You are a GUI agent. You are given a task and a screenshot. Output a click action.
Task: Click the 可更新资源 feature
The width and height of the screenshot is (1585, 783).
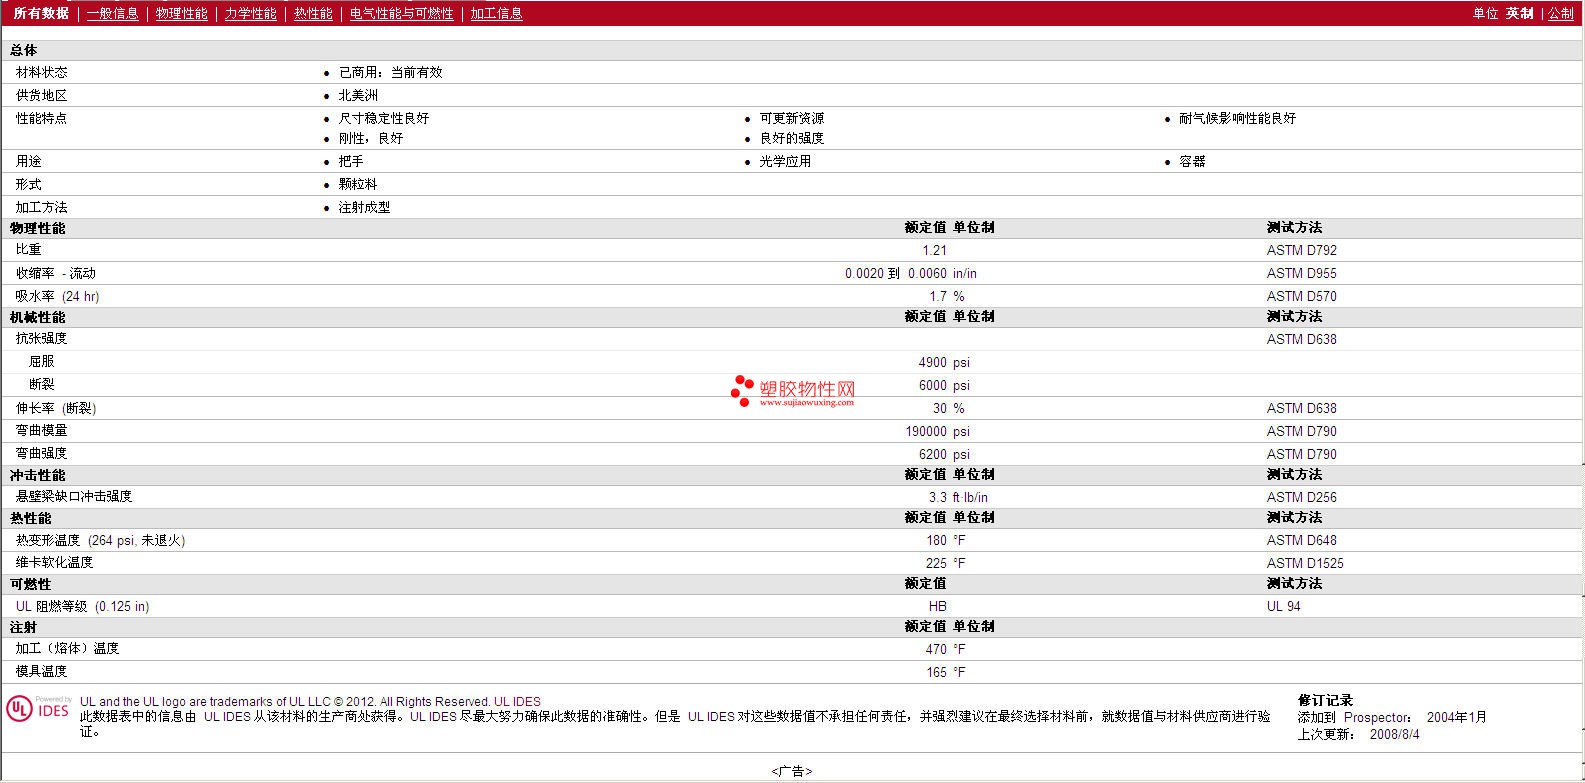click(x=792, y=118)
